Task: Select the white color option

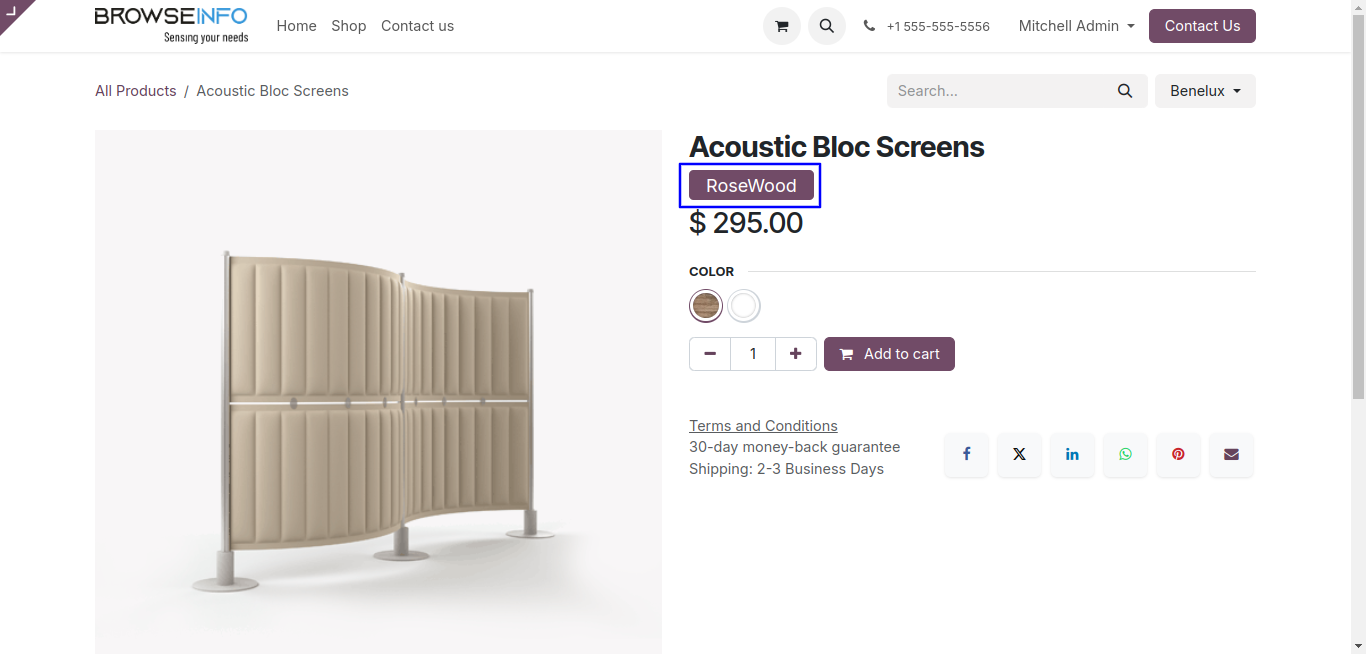Action: 744,306
